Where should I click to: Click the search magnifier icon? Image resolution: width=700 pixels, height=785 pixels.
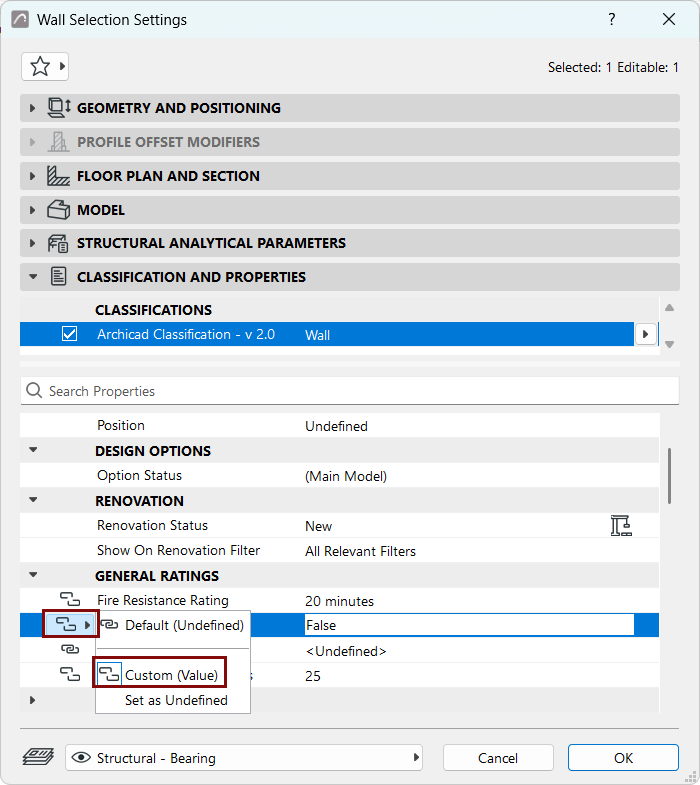(34, 390)
